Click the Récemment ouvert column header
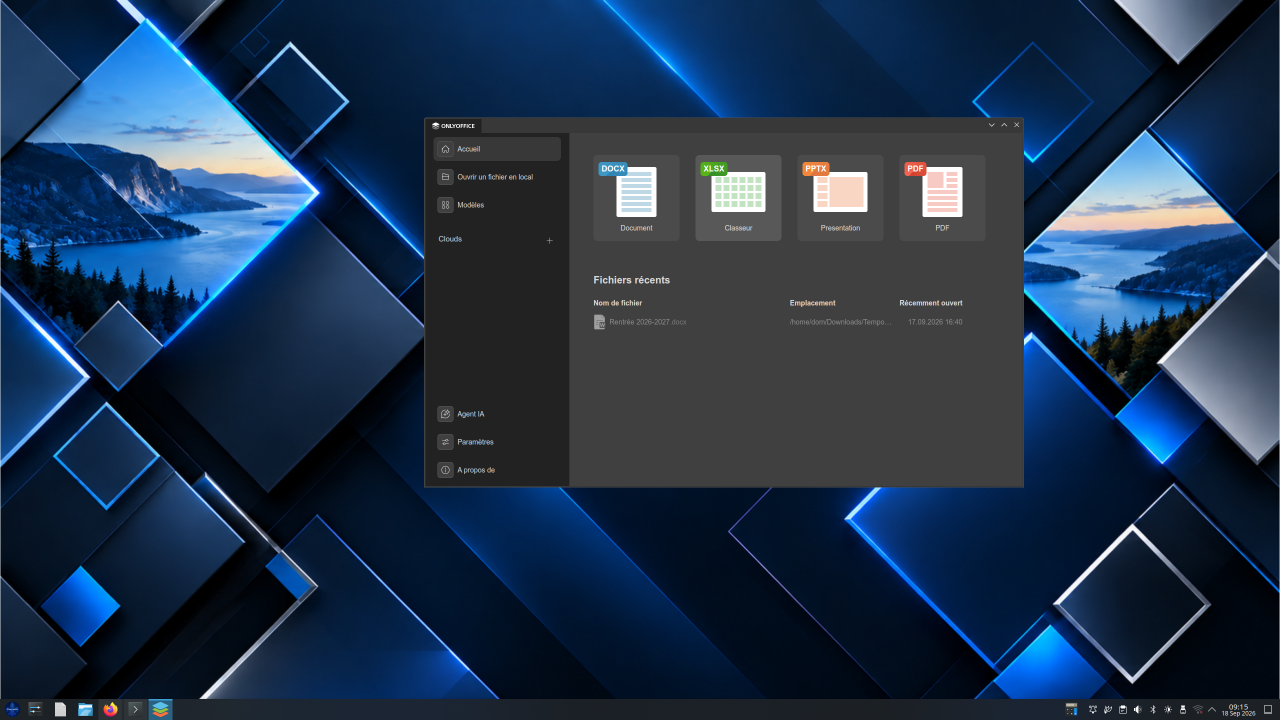The height and width of the screenshot is (720, 1280). click(931, 303)
